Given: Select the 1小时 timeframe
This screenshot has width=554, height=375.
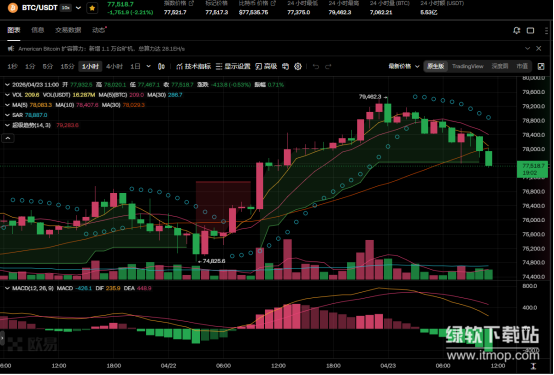Looking at the screenshot, I should pyautogui.click(x=90, y=66).
